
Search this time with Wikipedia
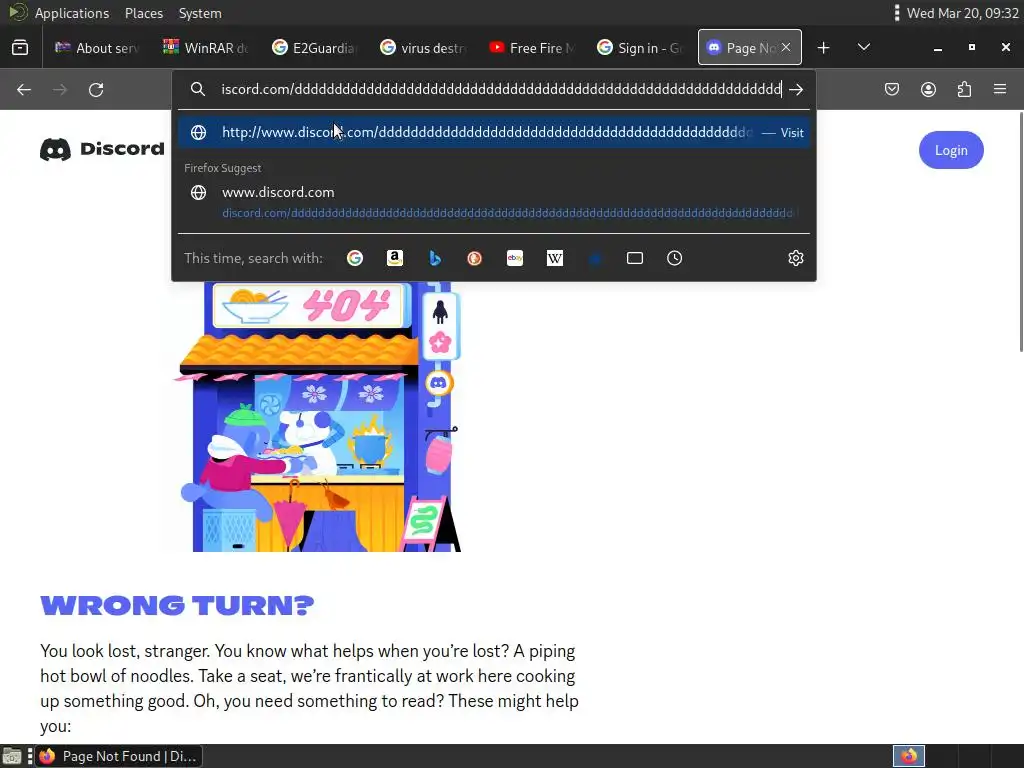[554, 258]
